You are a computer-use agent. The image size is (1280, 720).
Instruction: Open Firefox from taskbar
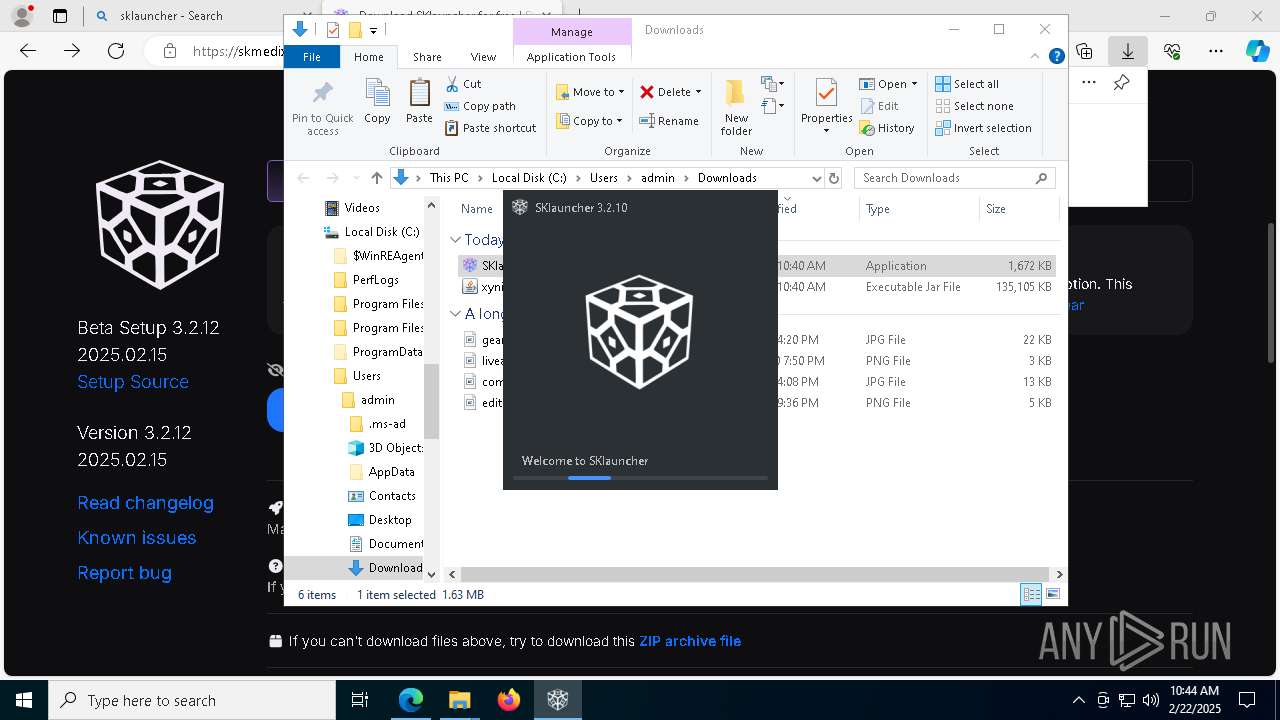509,700
